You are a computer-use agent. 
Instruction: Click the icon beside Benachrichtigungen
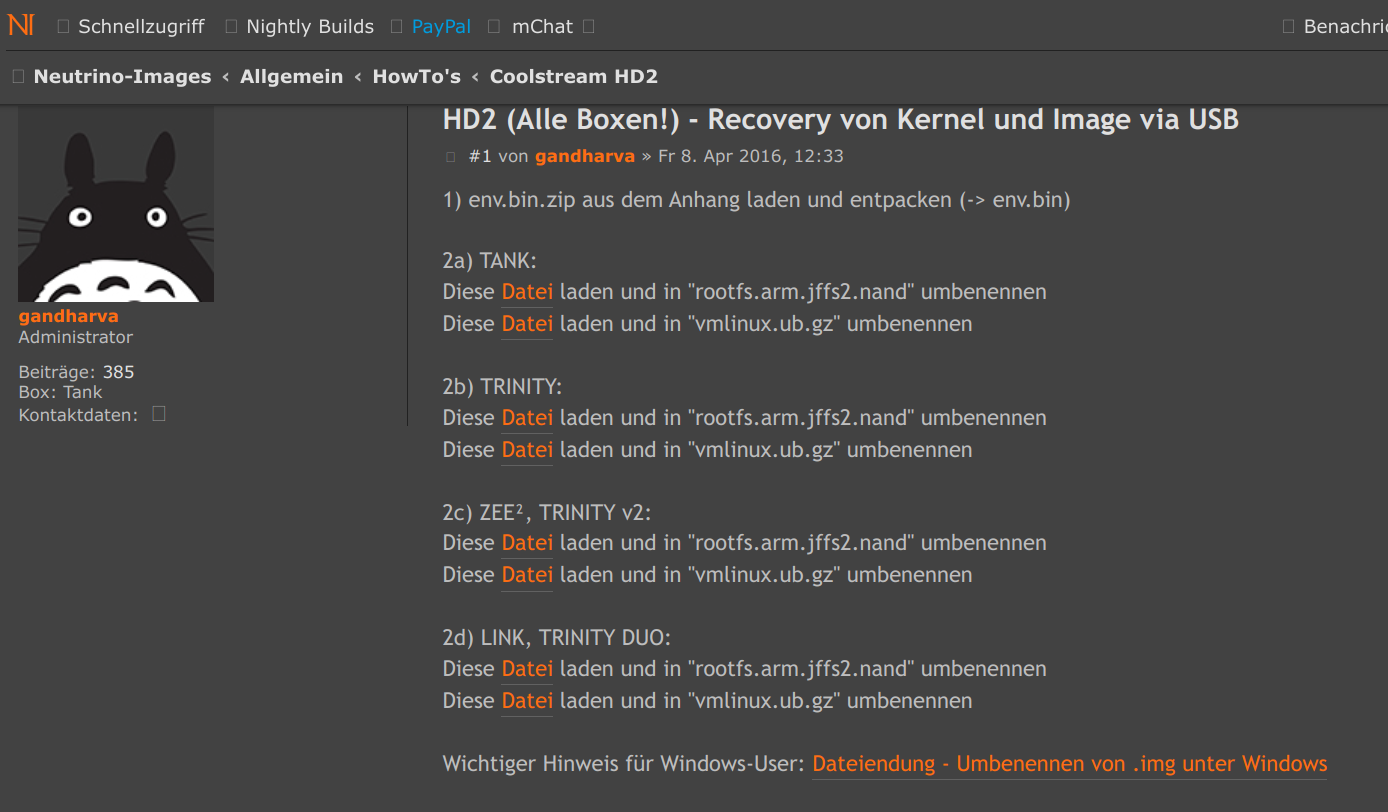pyautogui.click(x=1288, y=27)
